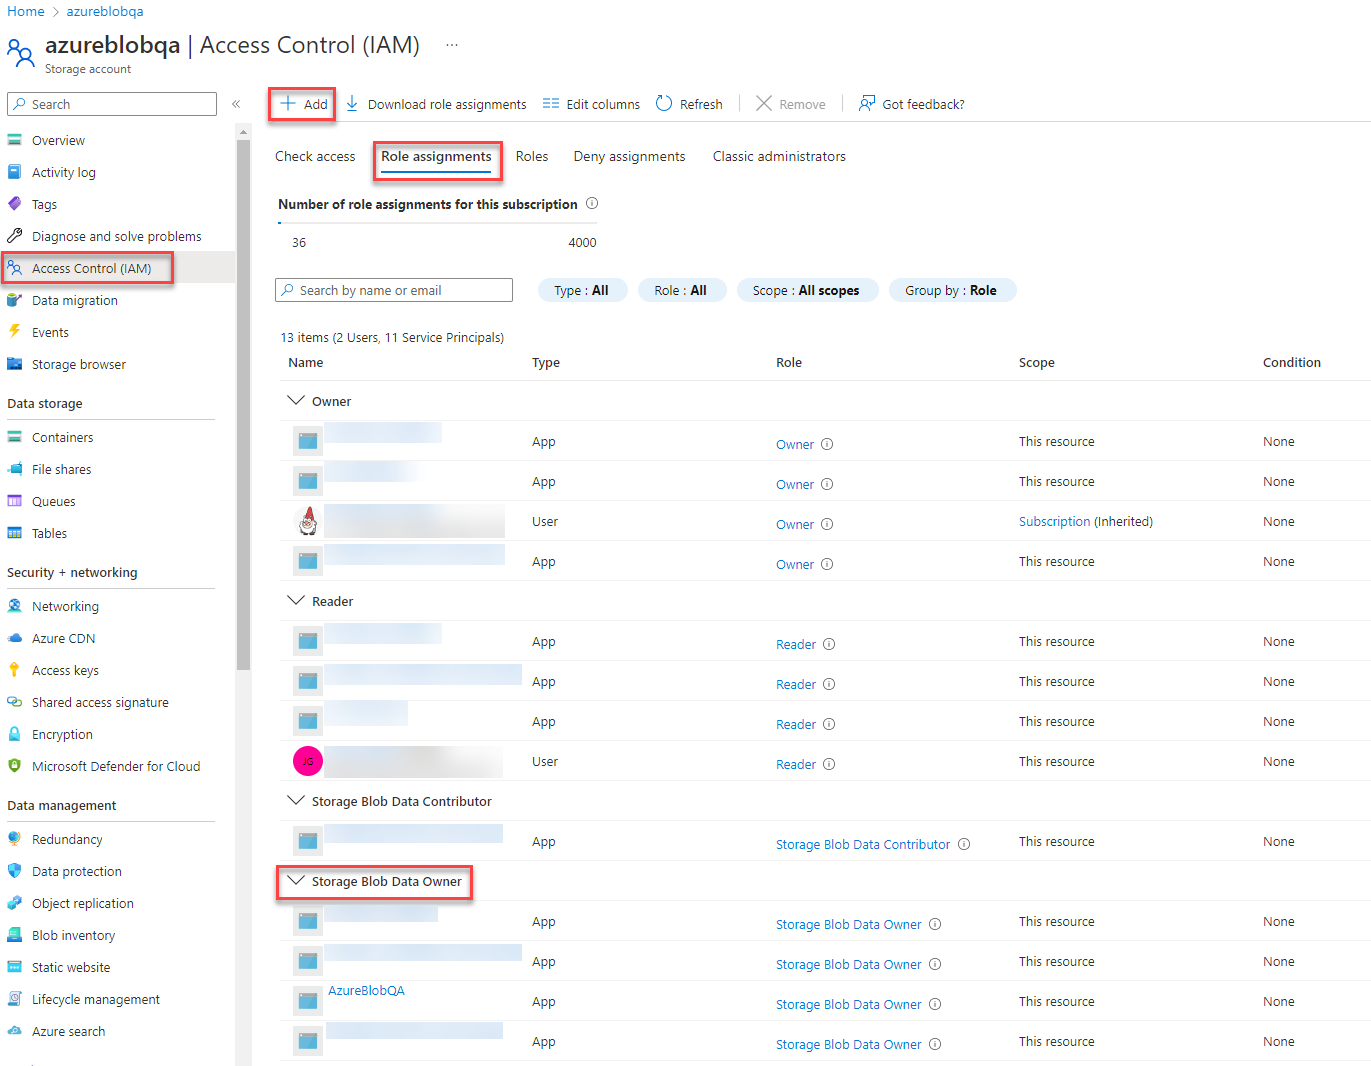Screen dimensions: 1371x1066
Task: Open Containers in the sidebar
Action: coord(62,437)
